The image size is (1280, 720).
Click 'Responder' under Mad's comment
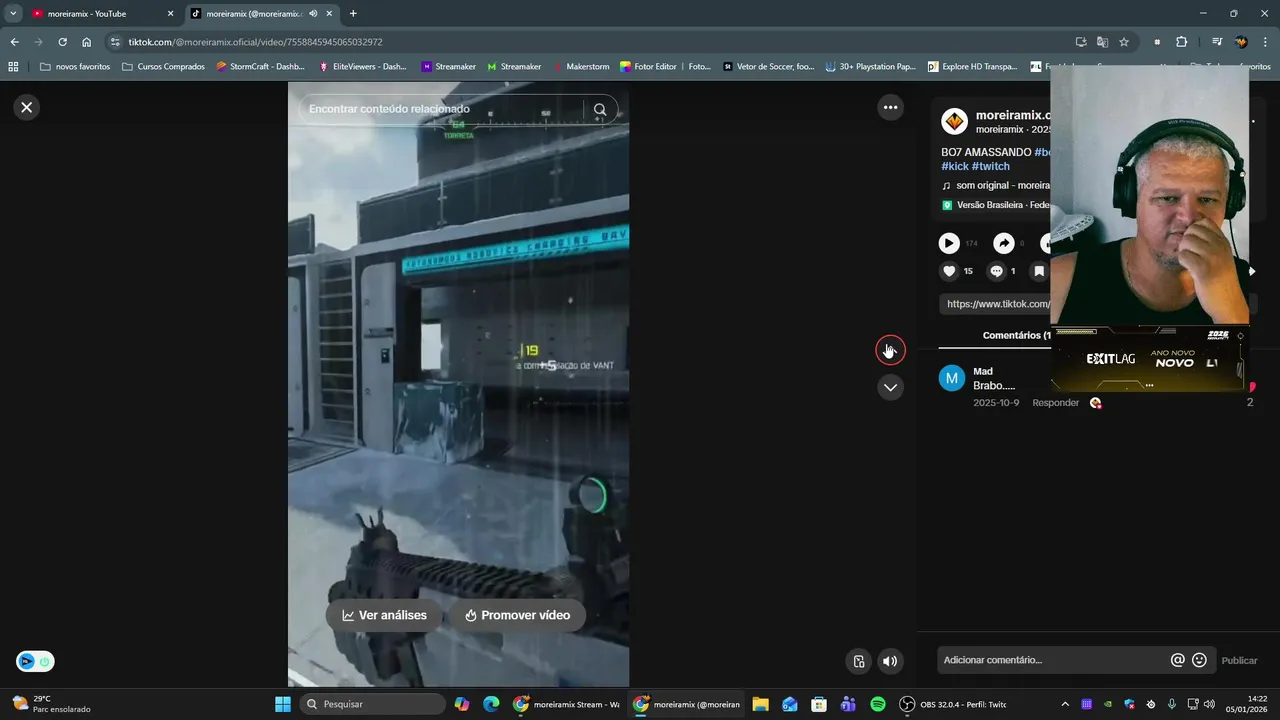1055,403
